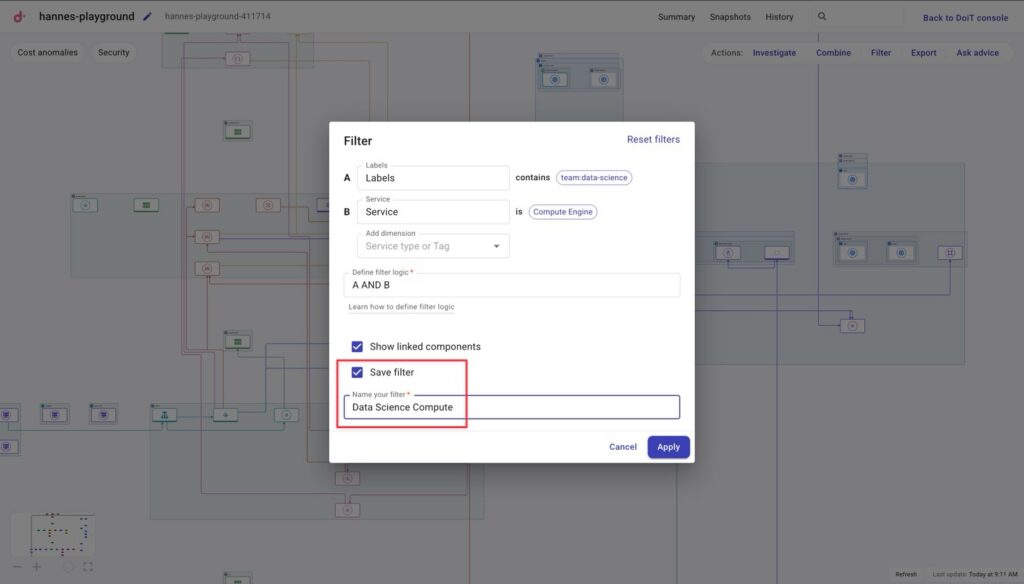Click the Define filter logic field
This screenshot has height=584, width=1024.
pos(511,285)
